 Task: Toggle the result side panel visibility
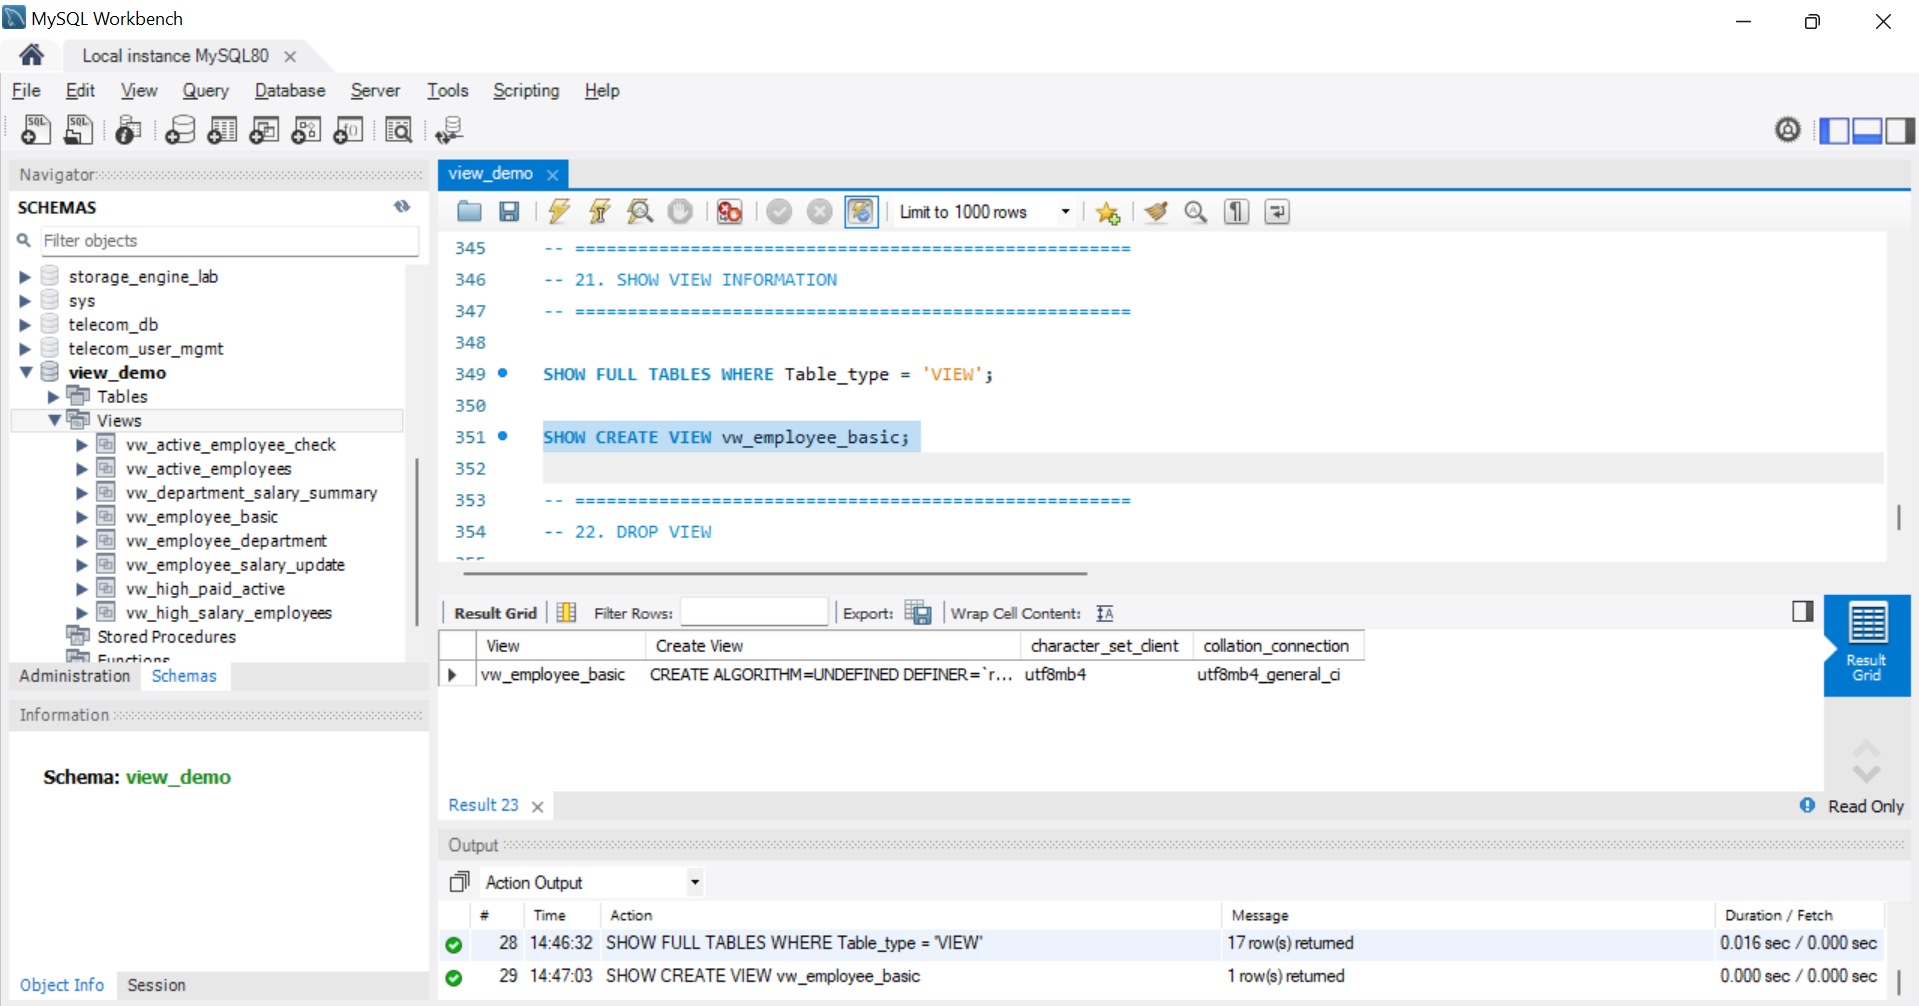click(x=1803, y=611)
